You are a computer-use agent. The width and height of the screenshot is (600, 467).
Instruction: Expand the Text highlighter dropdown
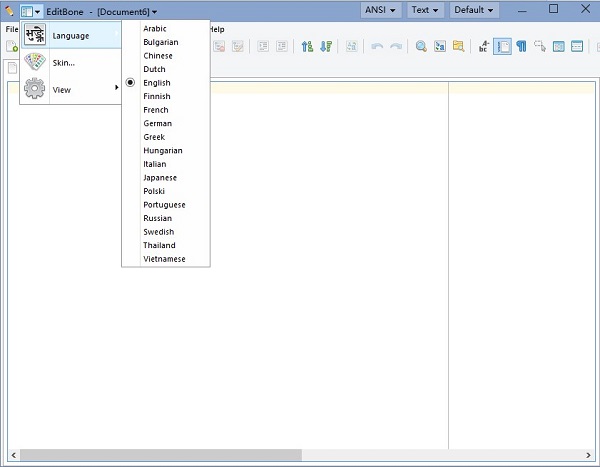click(426, 10)
